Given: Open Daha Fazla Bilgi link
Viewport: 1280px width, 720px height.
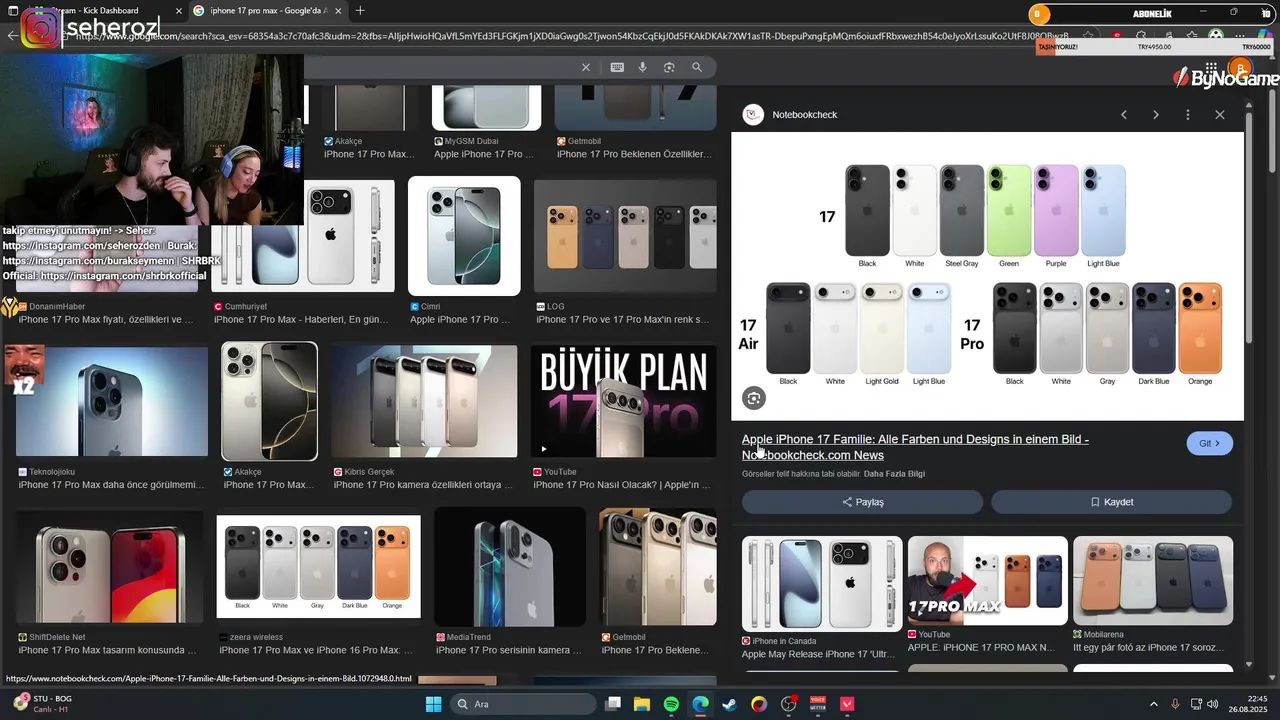Looking at the screenshot, I should click(894, 474).
